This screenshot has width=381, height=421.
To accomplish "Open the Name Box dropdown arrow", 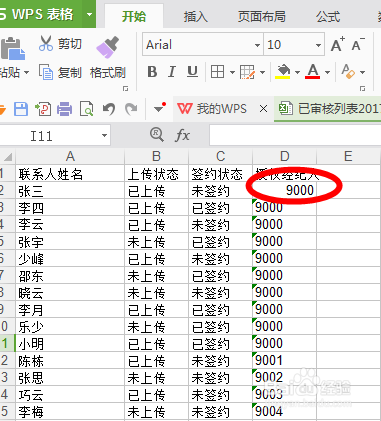I will (x=104, y=135).
